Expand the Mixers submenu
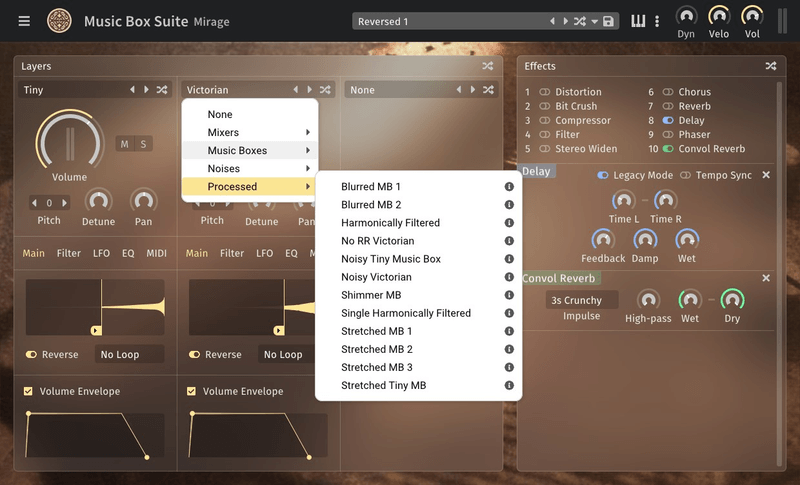The width and height of the screenshot is (800, 485). tap(250, 133)
